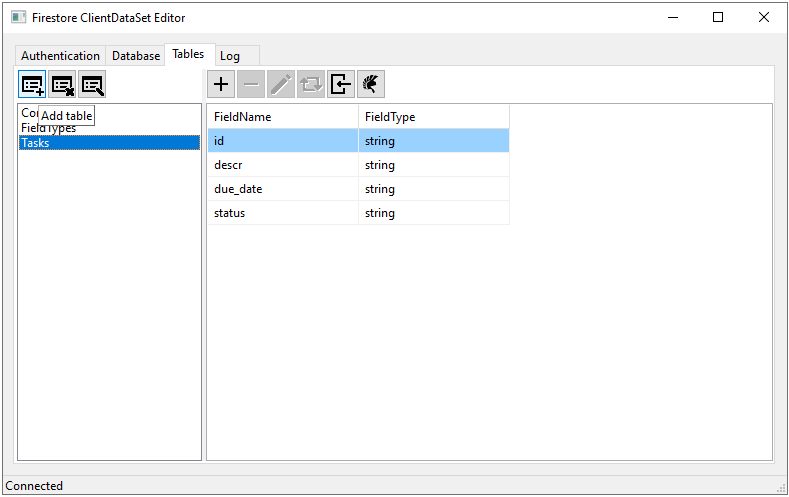Viewport: 789px width, 497px height.
Task: Click the string type cell in id row
Action: click(x=434, y=141)
